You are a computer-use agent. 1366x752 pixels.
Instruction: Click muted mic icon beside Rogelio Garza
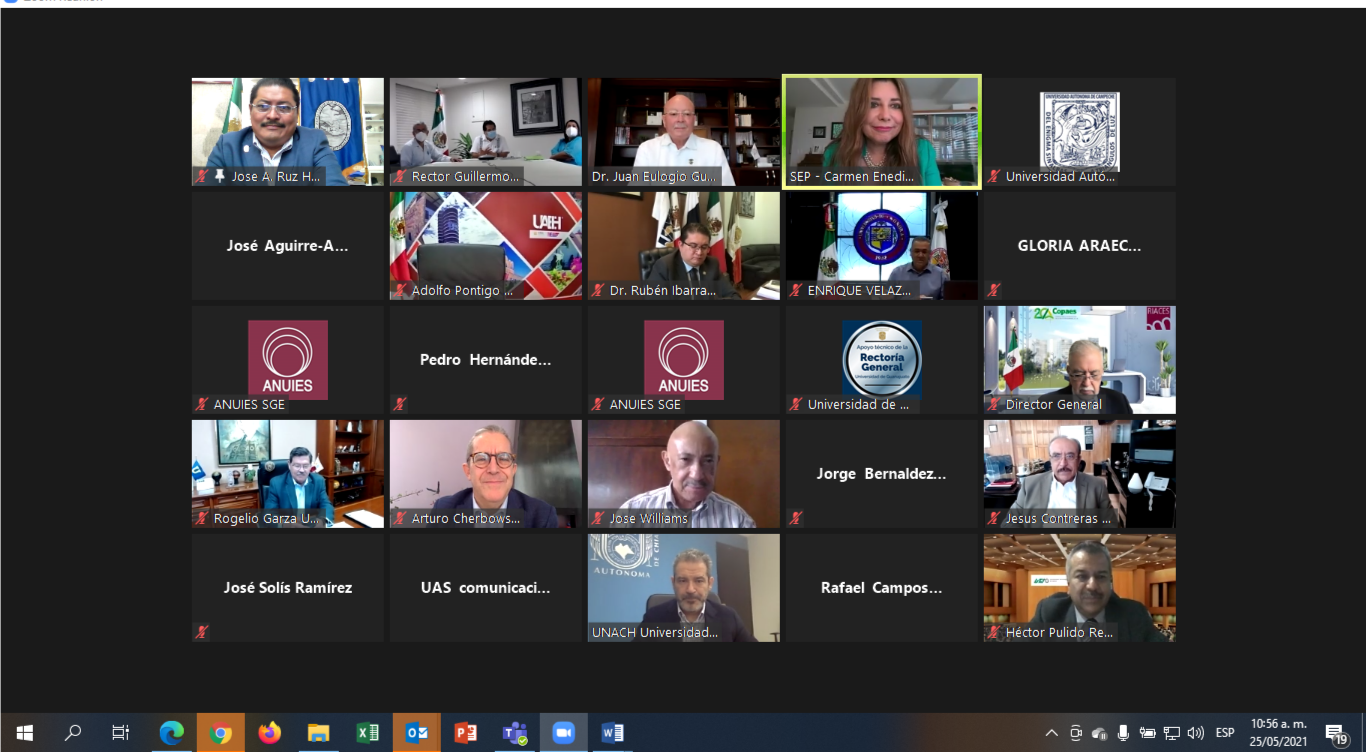(202, 518)
